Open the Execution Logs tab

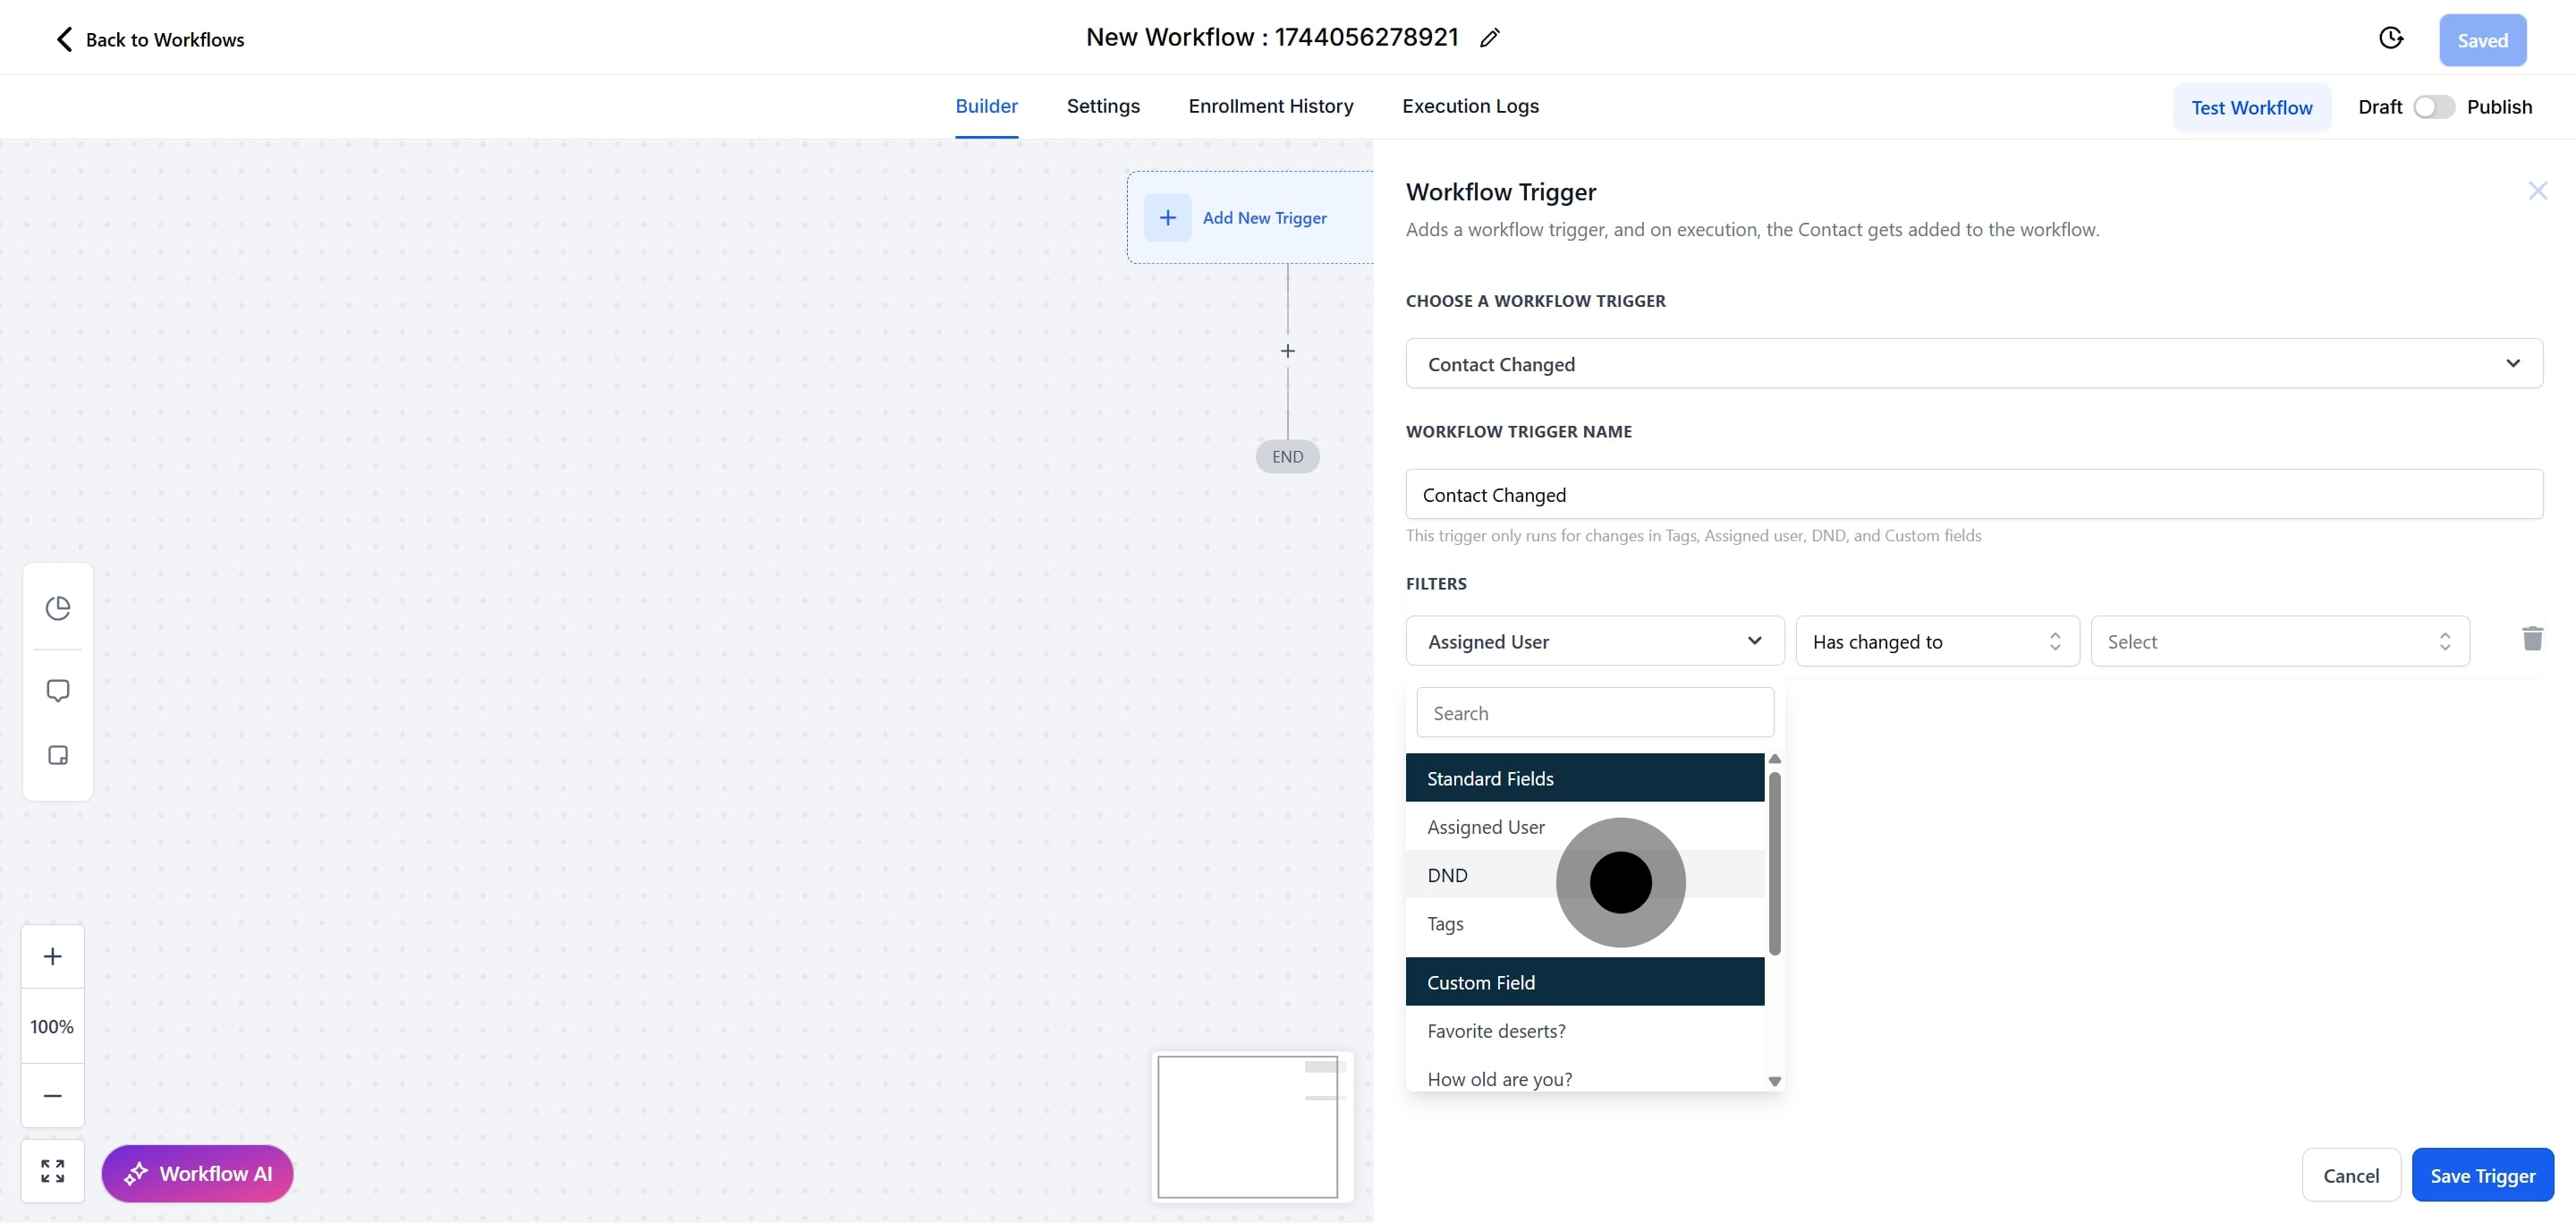1470,106
